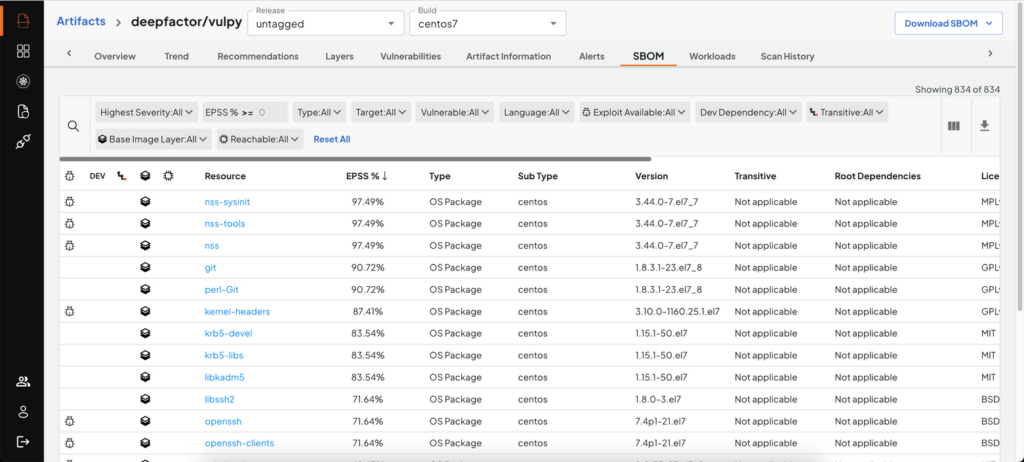Click base layer icon in krb5-devel row
The width and height of the screenshot is (1024, 462).
pyautogui.click(x=145, y=333)
